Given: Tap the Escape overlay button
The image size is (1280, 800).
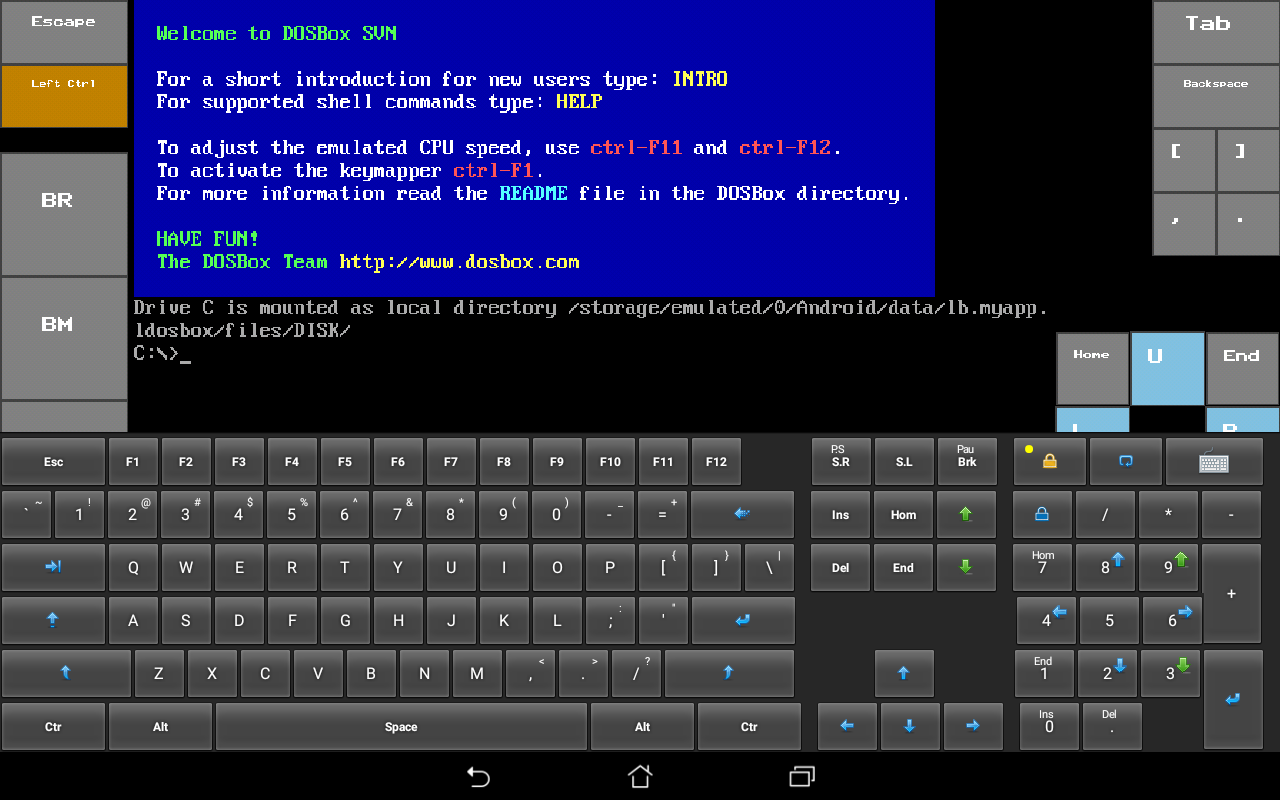Looking at the screenshot, I should tap(64, 32).
